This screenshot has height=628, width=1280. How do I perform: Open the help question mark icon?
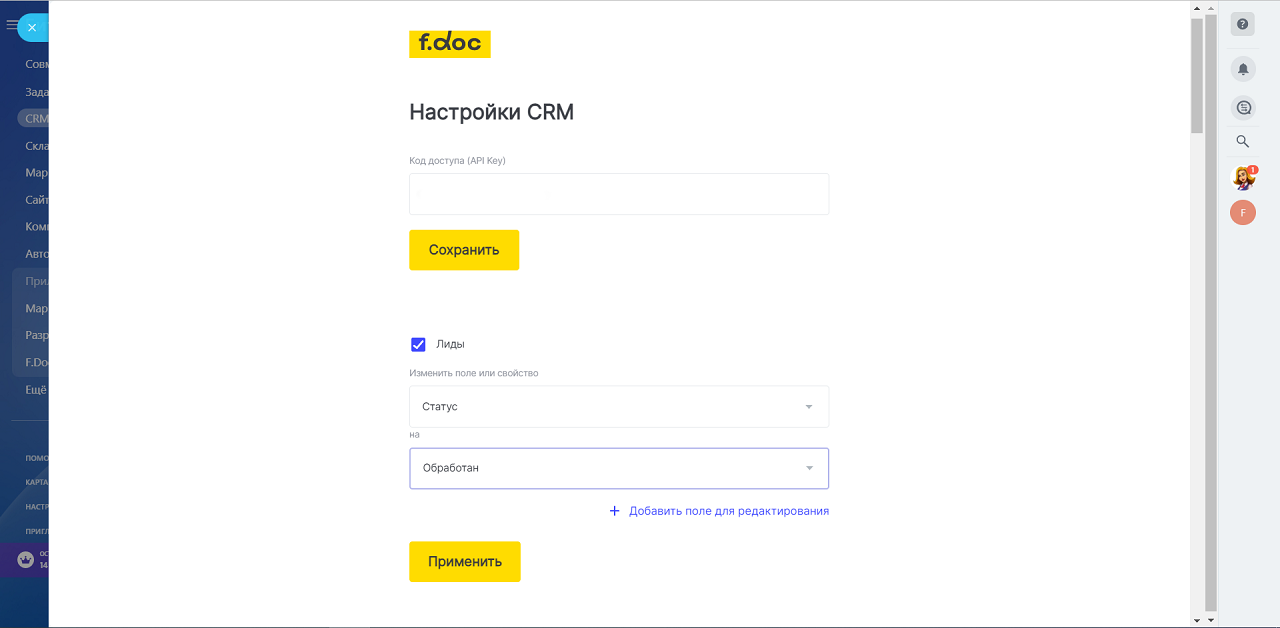[1243, 24]
